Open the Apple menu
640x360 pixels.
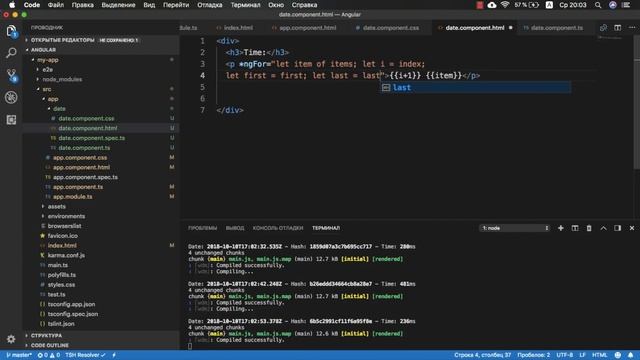(12, 5)
